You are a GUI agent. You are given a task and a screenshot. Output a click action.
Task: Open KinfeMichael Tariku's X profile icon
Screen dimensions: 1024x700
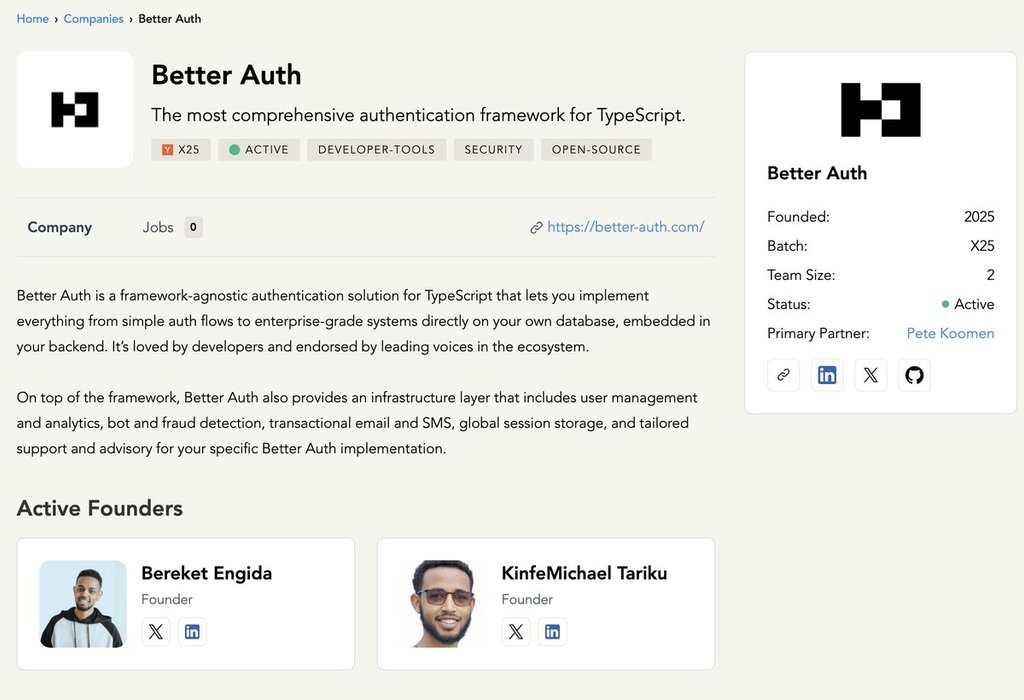click(x=516, y=631)
